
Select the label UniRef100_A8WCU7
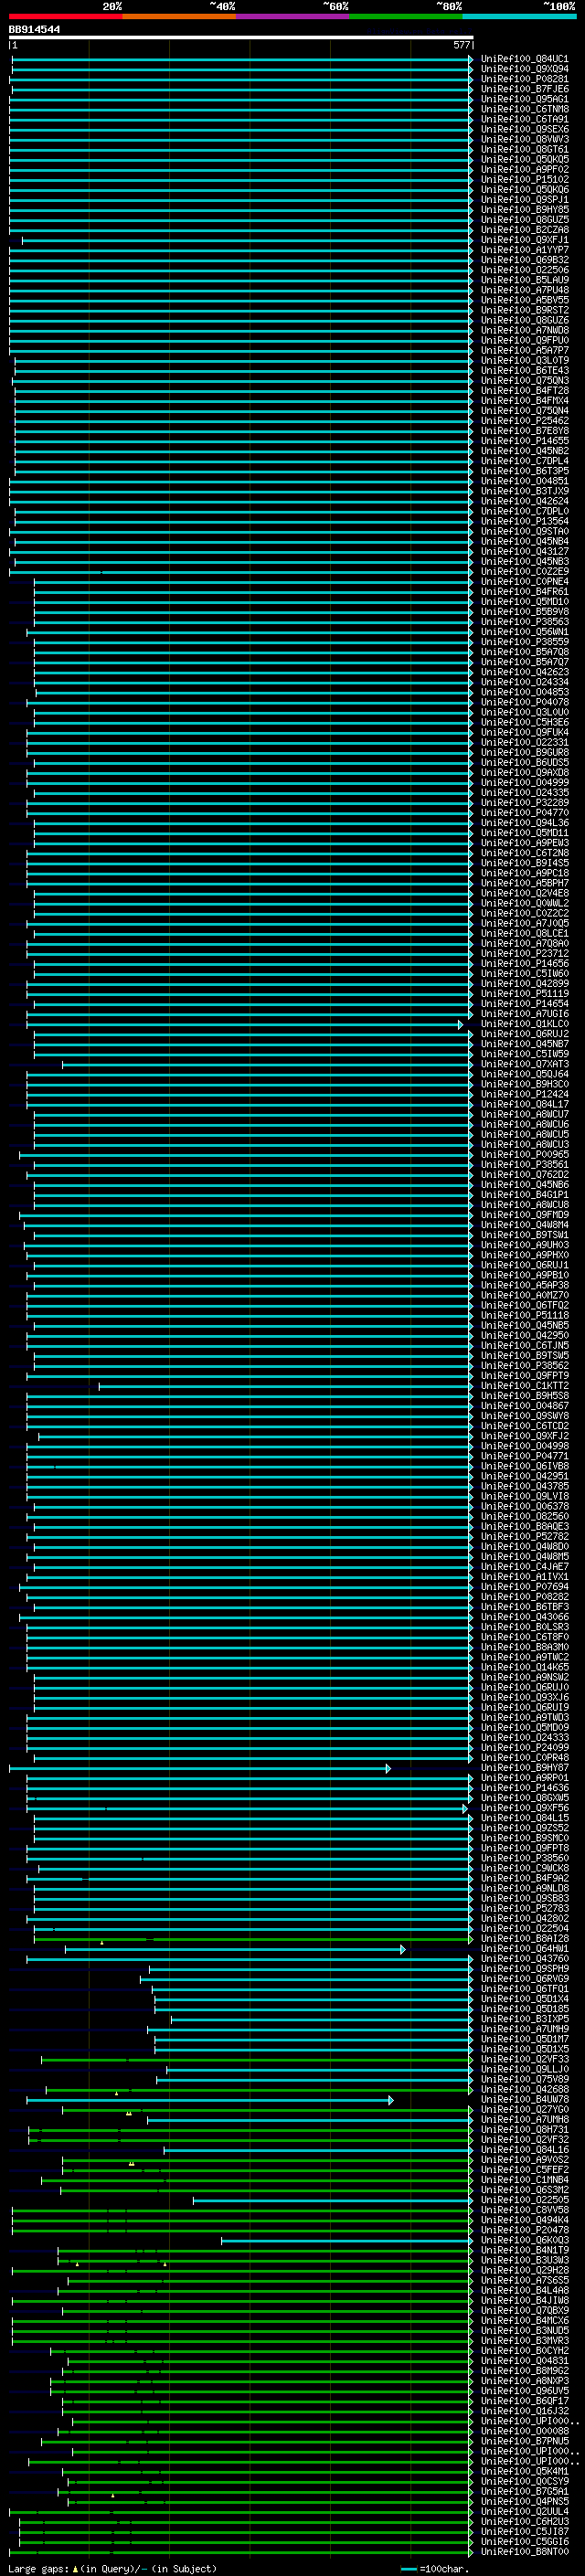pyautogui.click(x=525, y=1115)
